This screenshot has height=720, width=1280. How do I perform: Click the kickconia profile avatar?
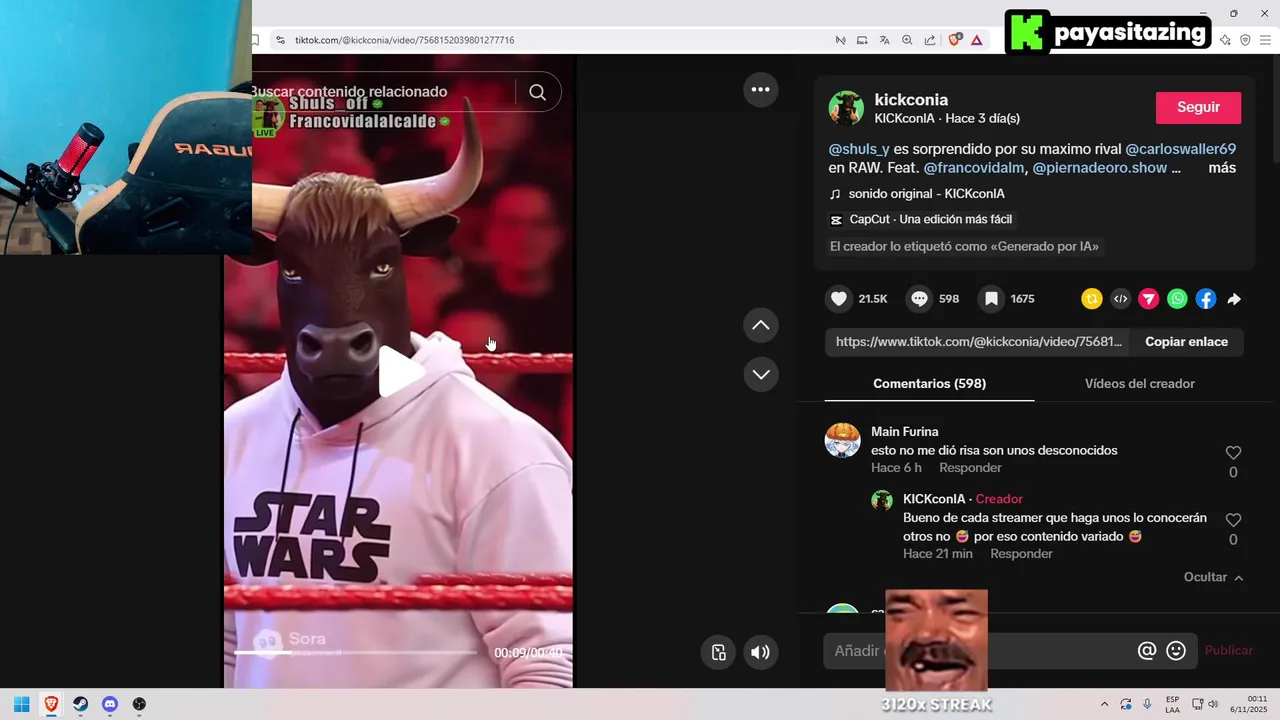(846, 108)
